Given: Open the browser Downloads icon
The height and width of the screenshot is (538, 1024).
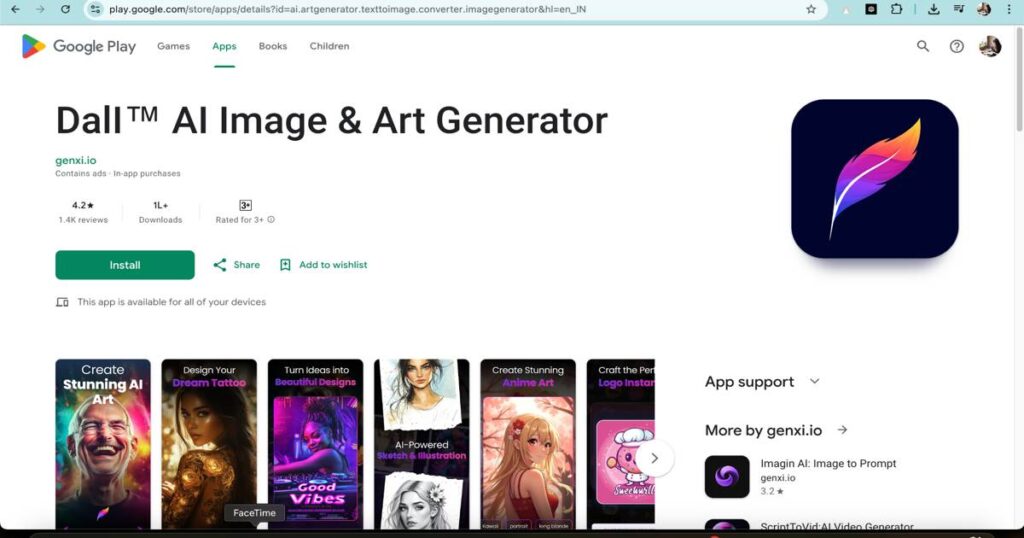Looking at the screenshot, I should pos(934,9).
